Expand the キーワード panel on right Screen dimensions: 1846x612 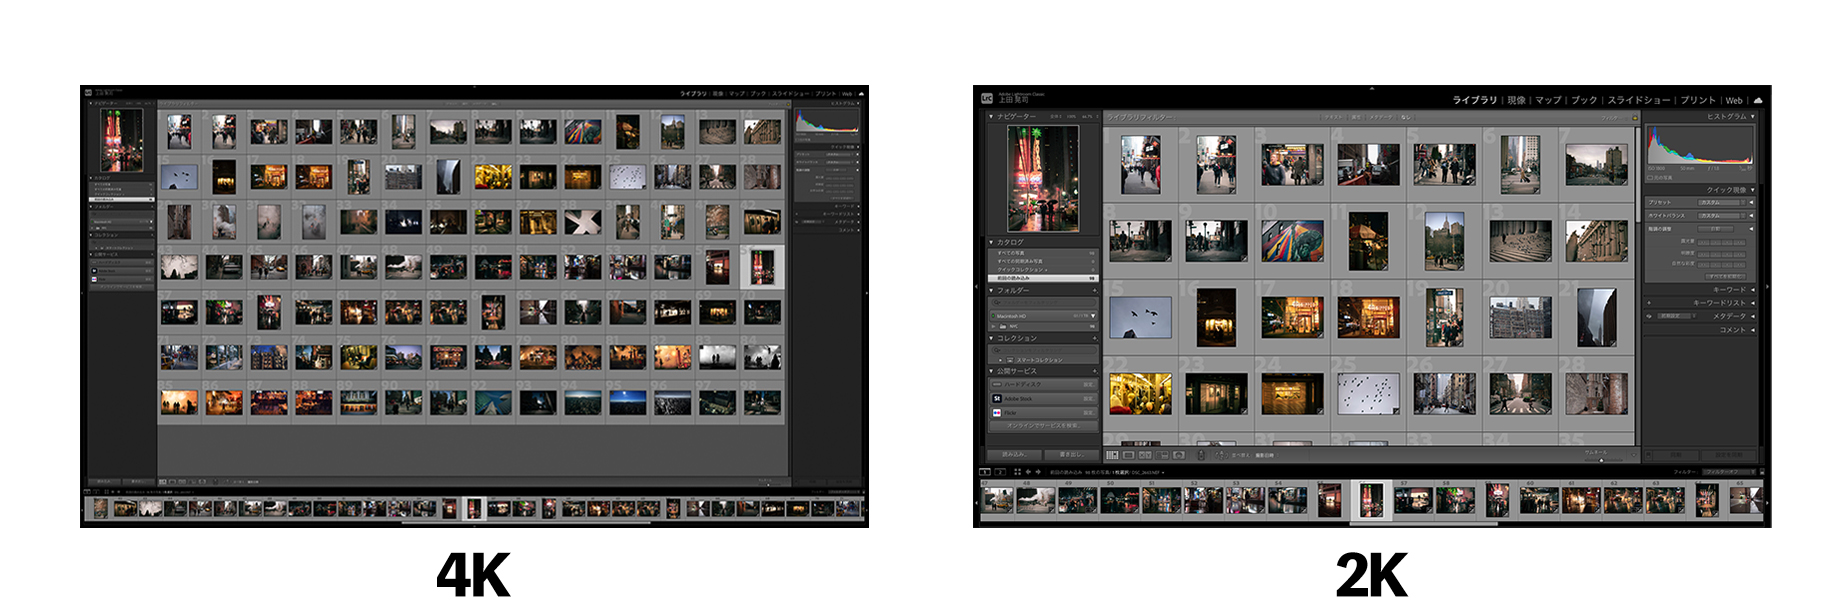1752,290
